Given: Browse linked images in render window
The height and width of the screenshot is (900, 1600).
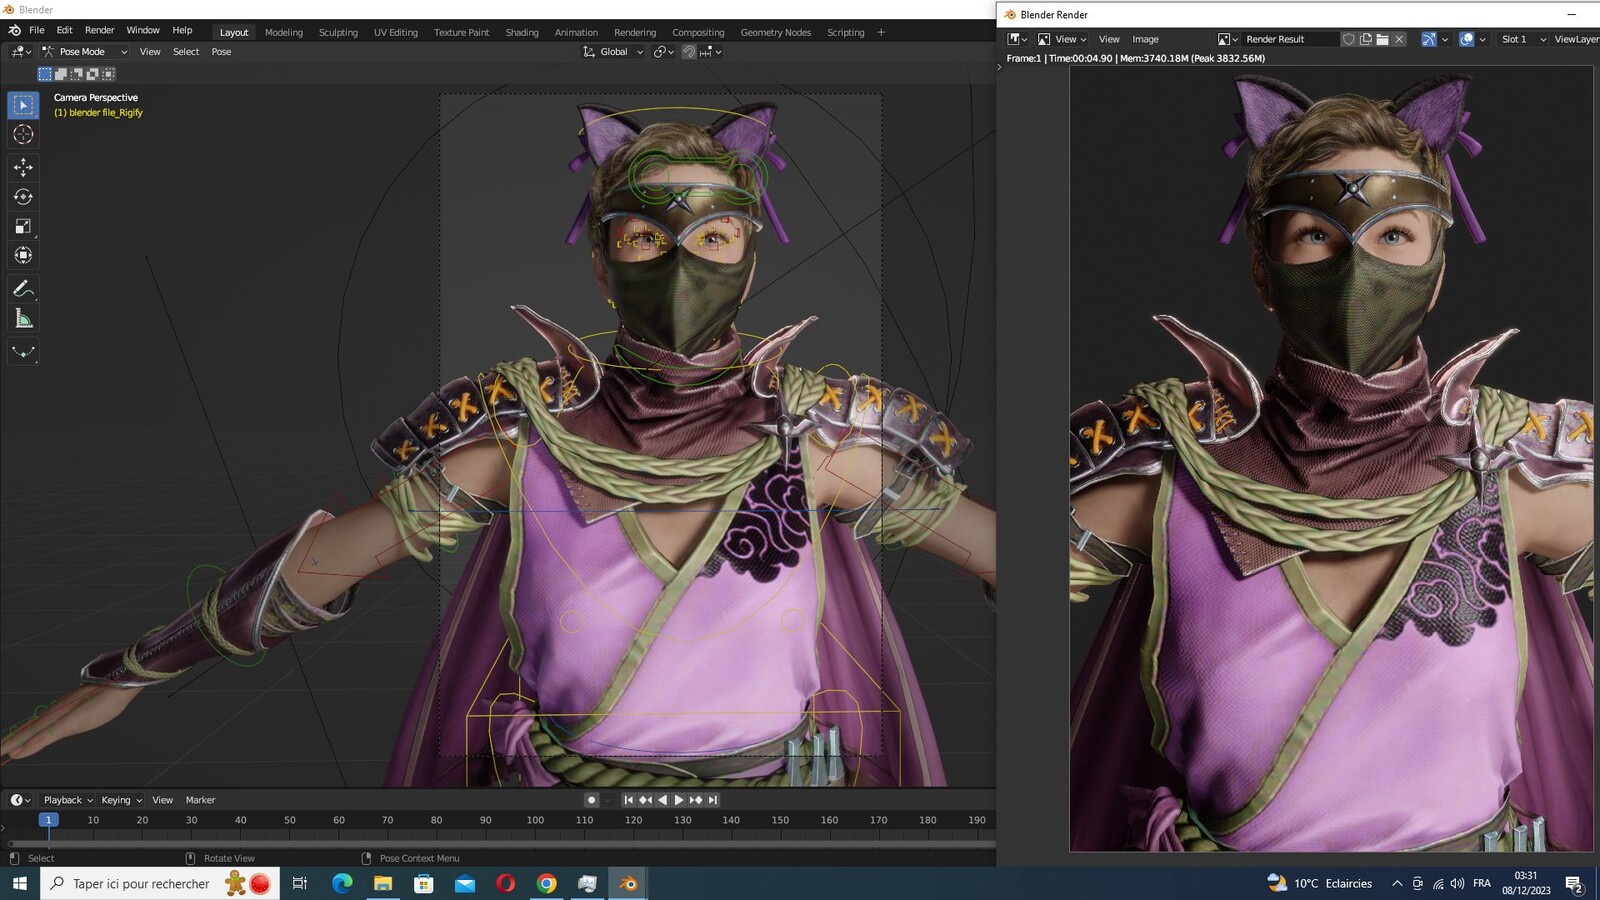Looking at the screenshot, I should pyautogui.click(x=1227, y=39).
